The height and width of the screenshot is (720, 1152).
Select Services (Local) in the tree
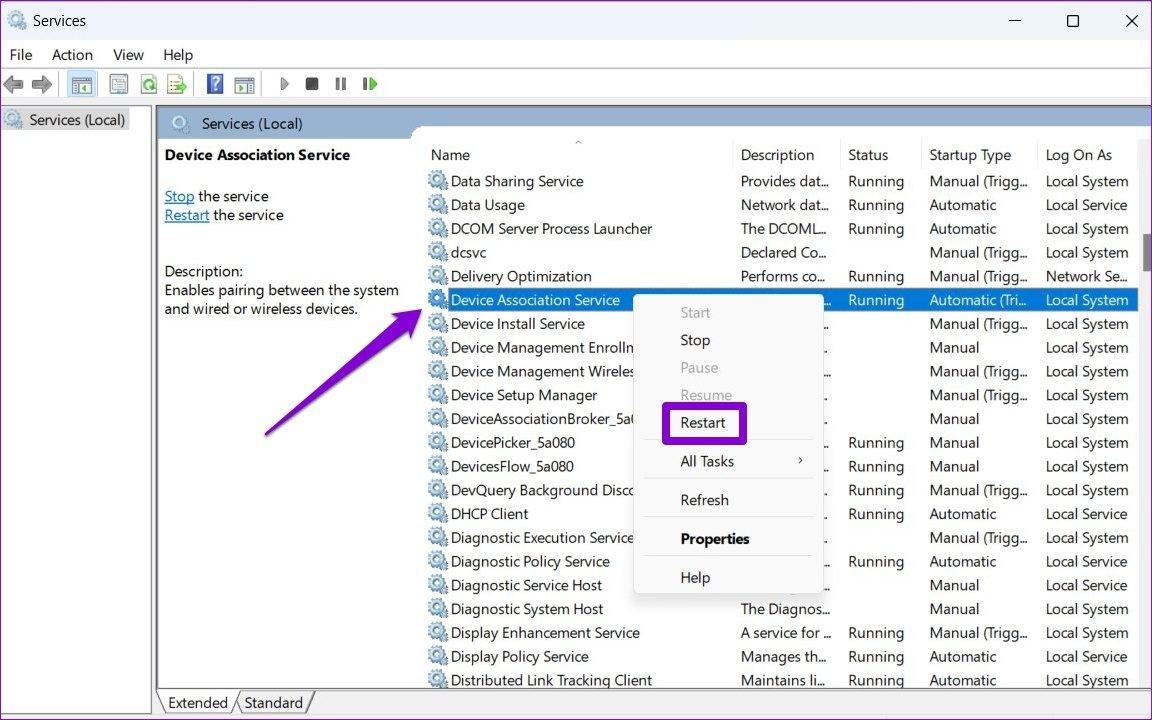click(77, 120)
